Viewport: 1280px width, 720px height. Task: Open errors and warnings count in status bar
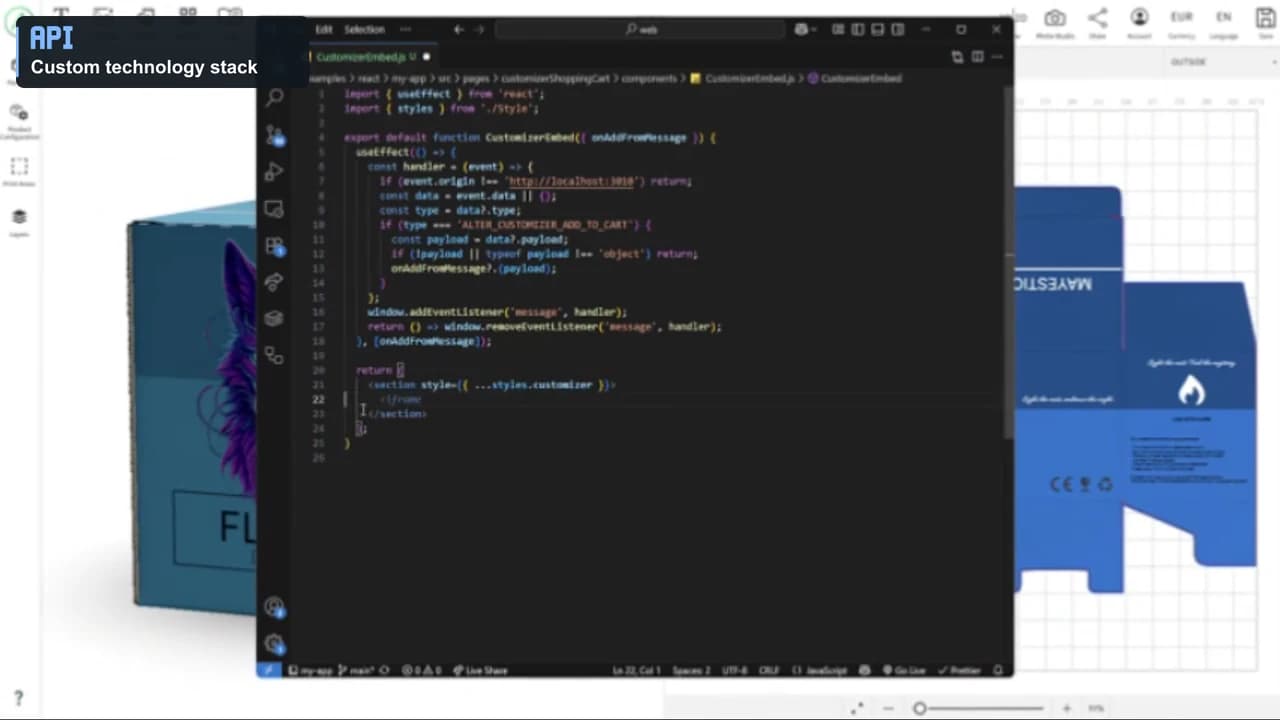click(x=421, y=670)
